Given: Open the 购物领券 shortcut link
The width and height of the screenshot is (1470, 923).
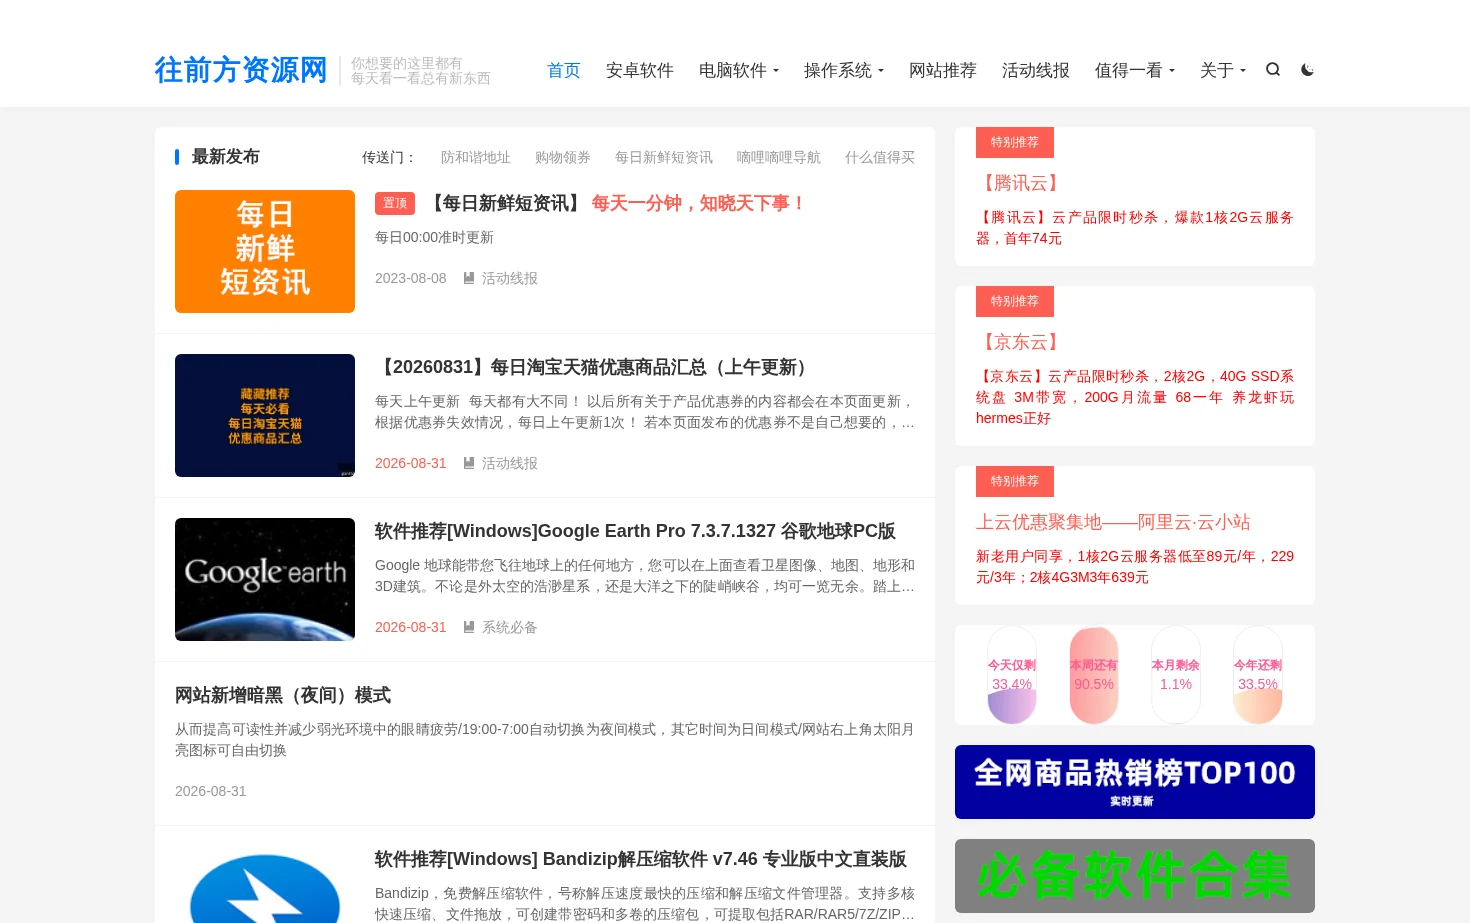Looking at the screenshot, I should tap(563, 157).
